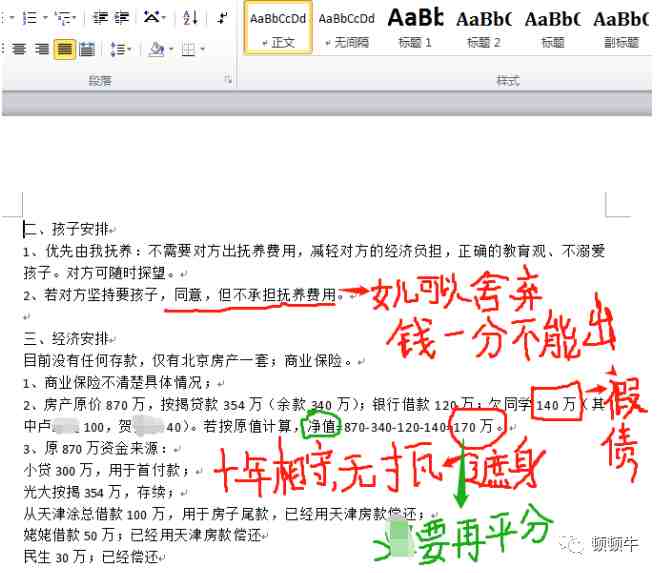Click the text 银行借款120万
Screen dimensions: 660x573
coord(425,405)
